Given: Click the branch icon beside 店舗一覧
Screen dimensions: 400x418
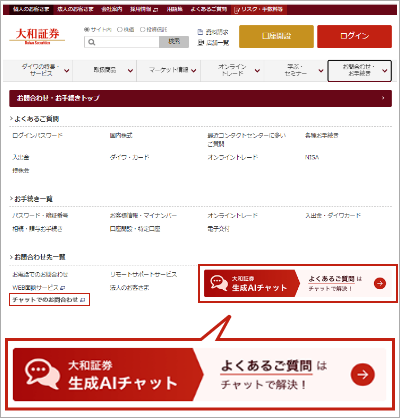Looking at the screenshot, I should (x=200, y=42).
